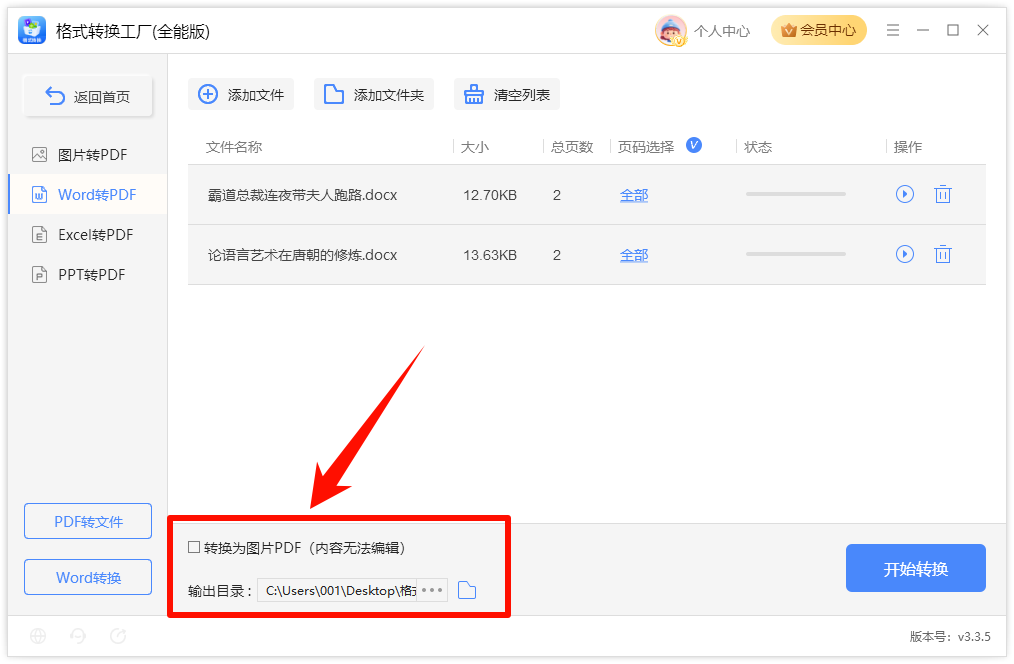Click the three-dots browse button

pyautogui.click(x=432, y=590)
